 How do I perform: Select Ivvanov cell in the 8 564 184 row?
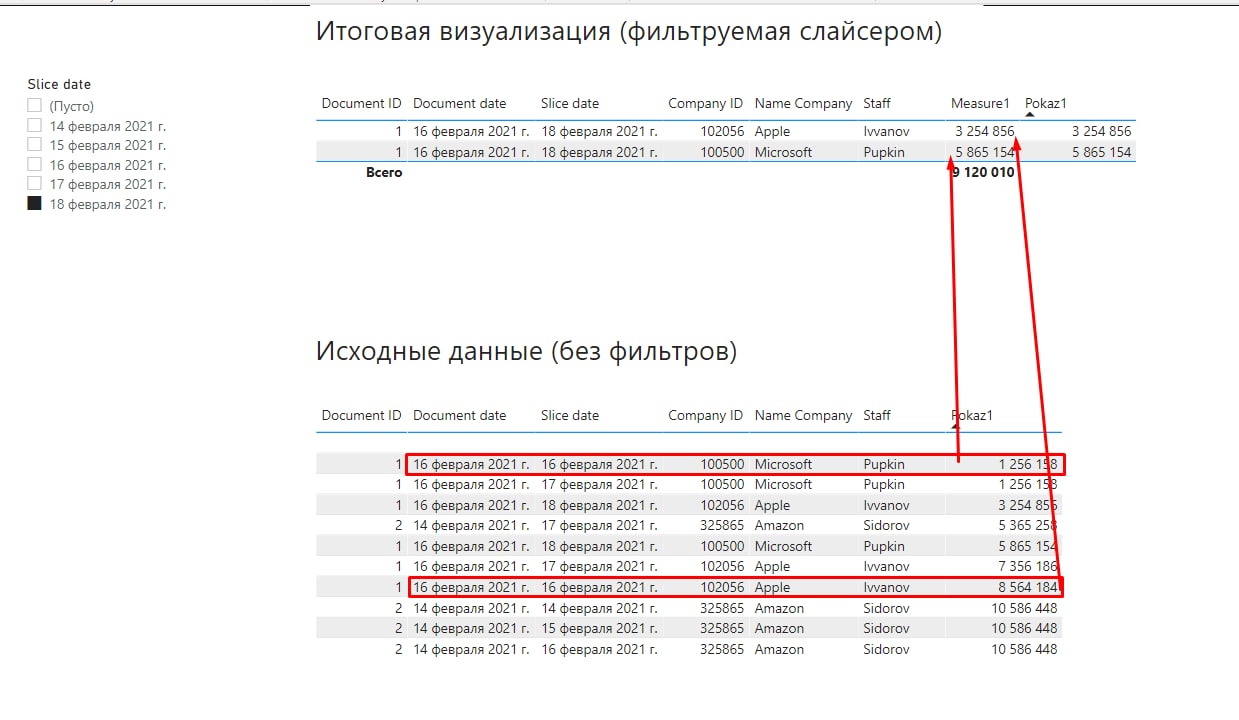(887, 587)
